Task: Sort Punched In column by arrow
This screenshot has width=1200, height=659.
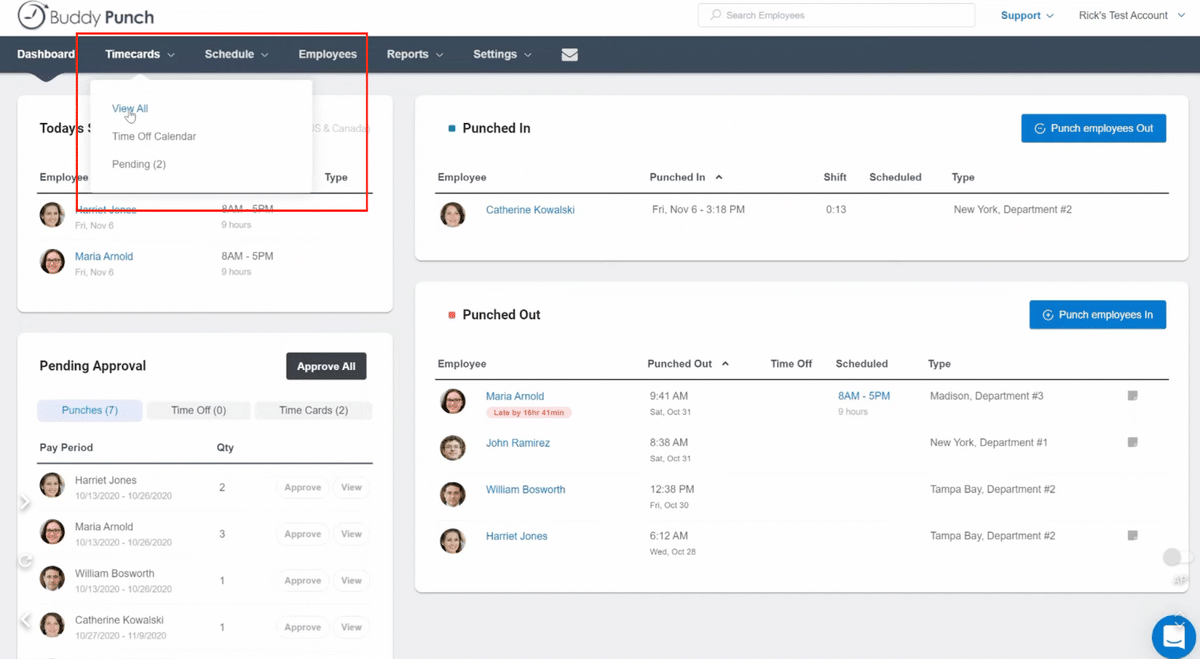Action: click(x=719, y=177)
